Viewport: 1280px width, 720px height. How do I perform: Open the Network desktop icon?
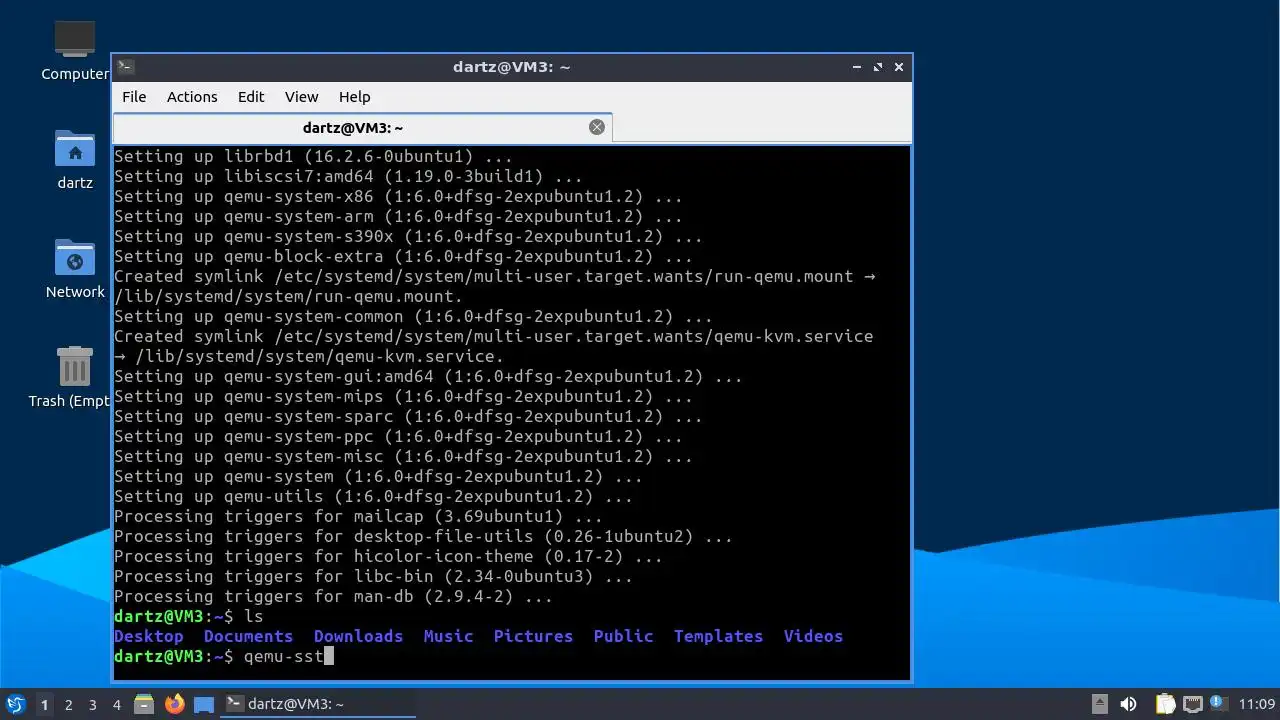tap(75, 269)
